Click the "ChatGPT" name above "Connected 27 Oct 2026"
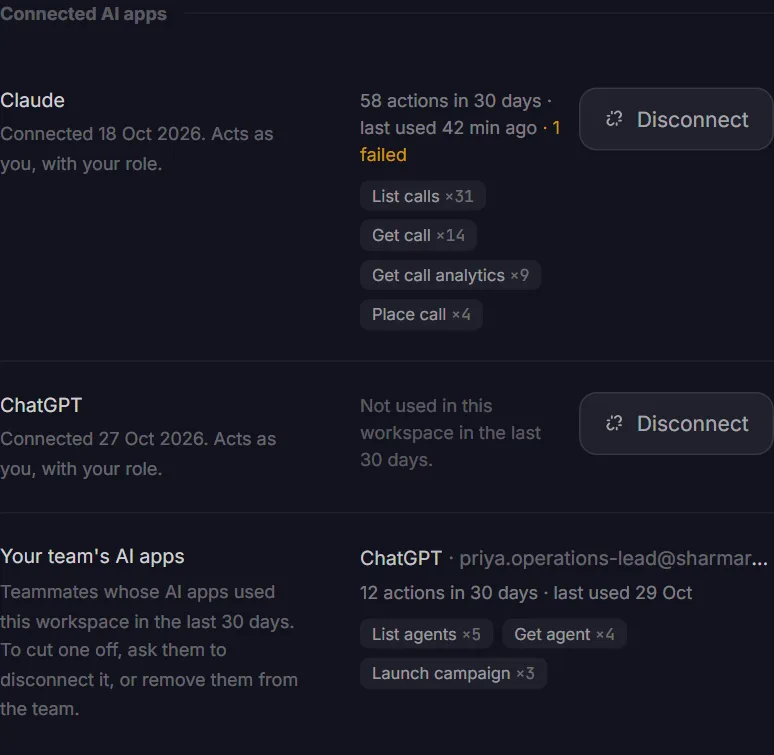 point(41,406)
